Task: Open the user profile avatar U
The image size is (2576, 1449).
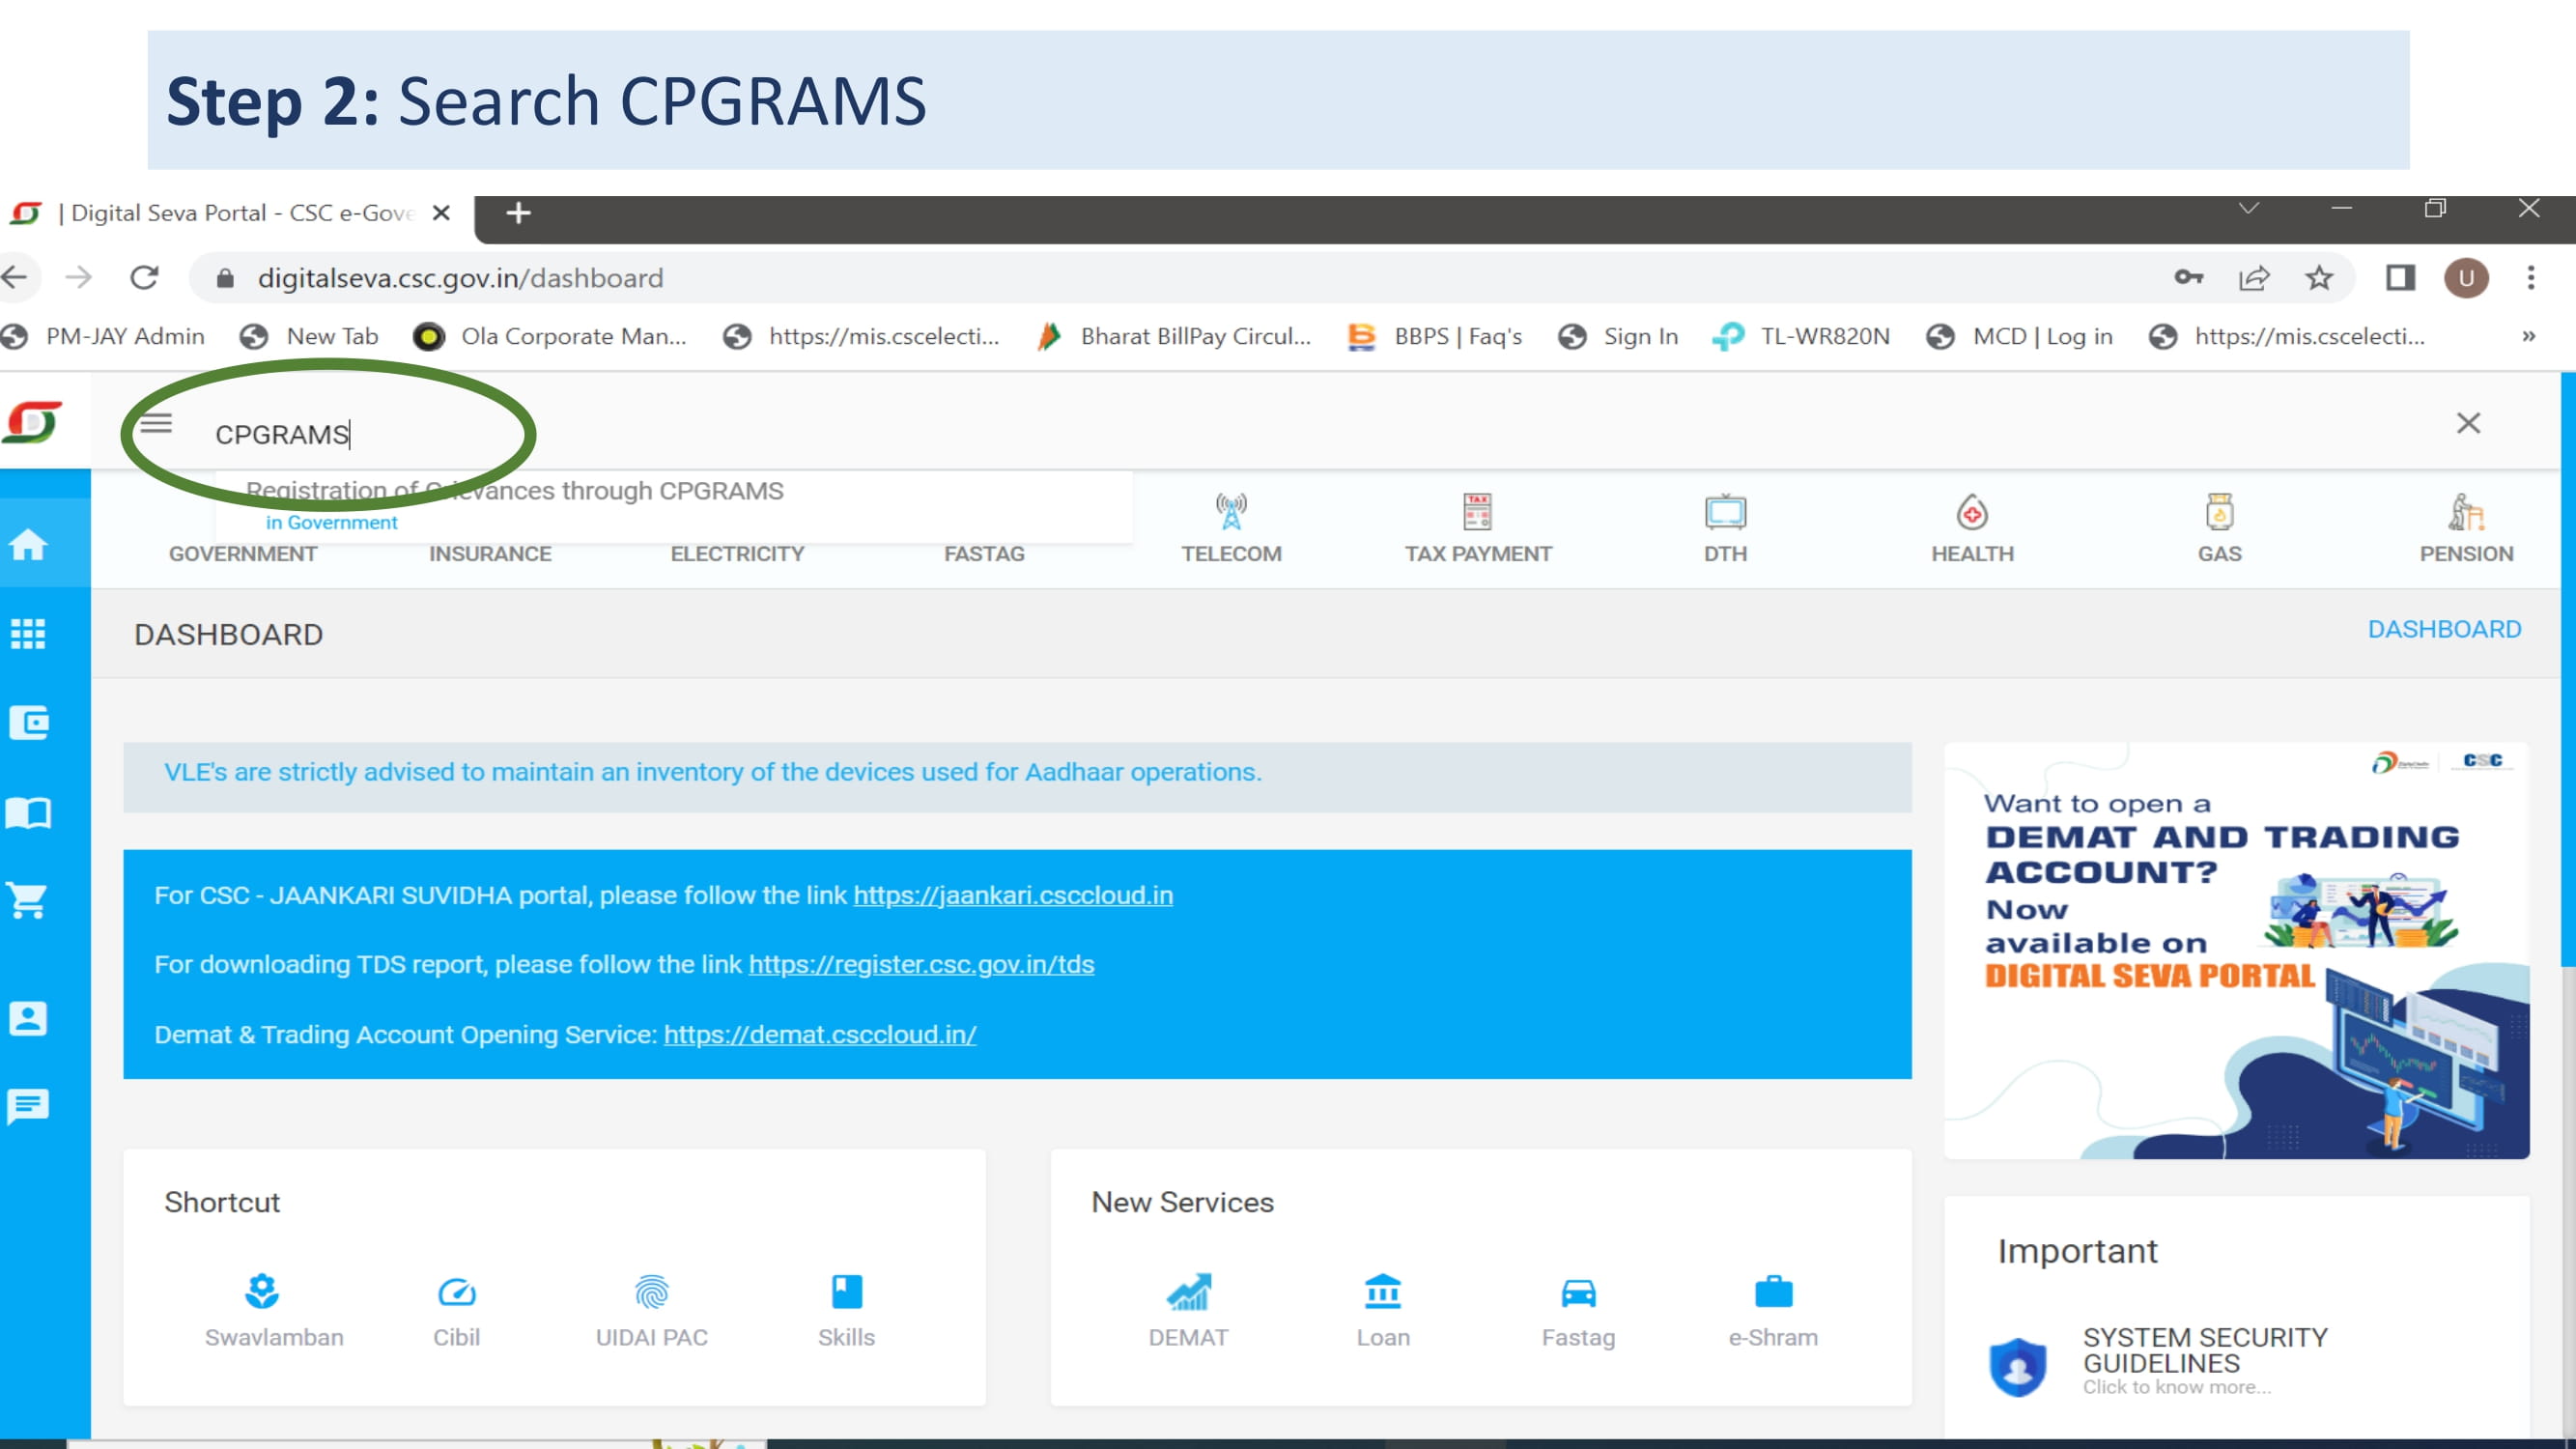Action: click(x=2466, y=278)
